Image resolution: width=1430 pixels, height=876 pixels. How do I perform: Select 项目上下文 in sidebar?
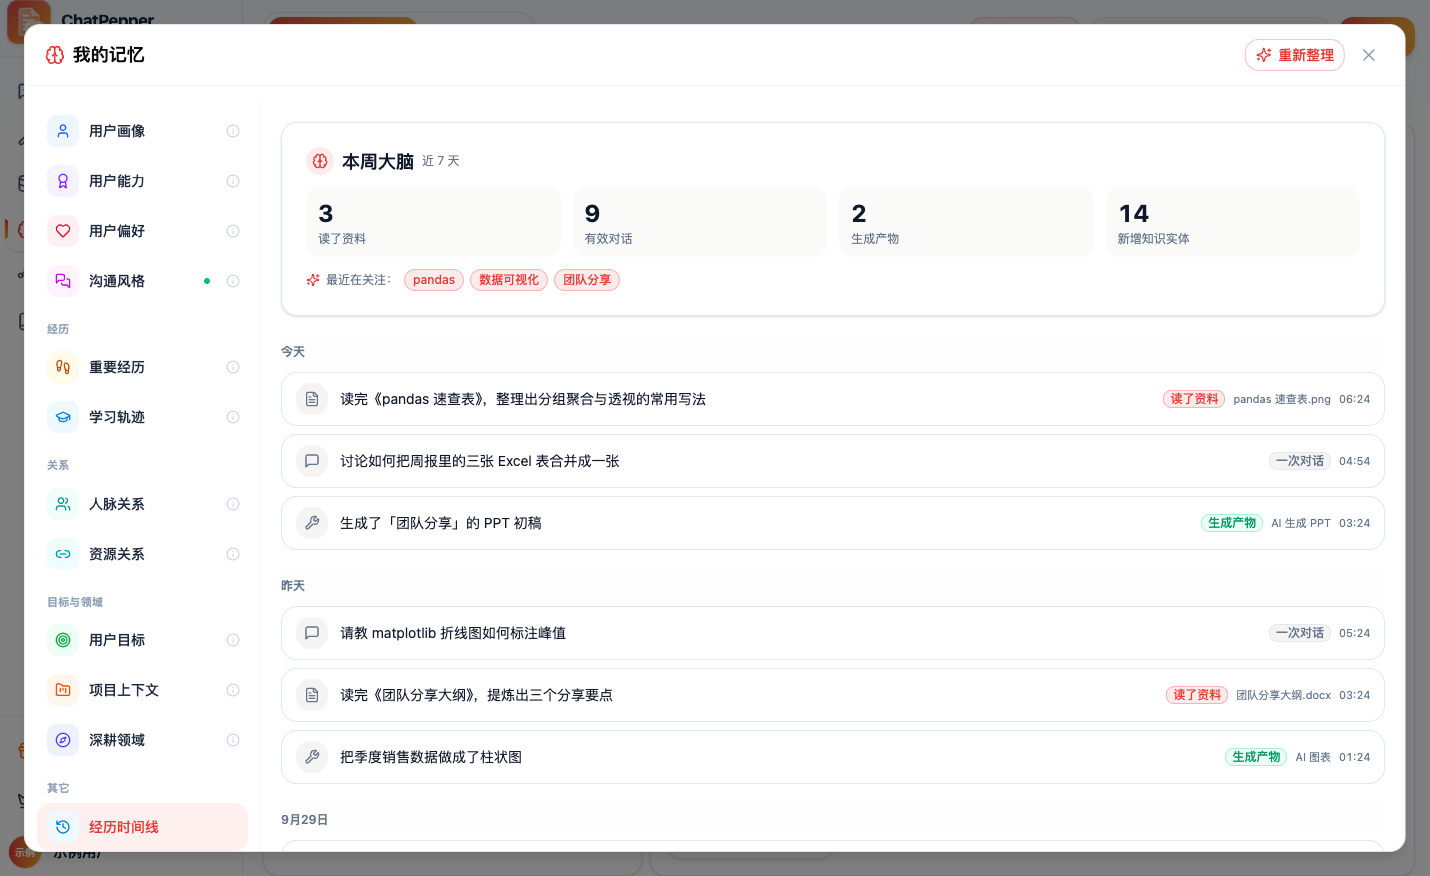tap(143, 690)
